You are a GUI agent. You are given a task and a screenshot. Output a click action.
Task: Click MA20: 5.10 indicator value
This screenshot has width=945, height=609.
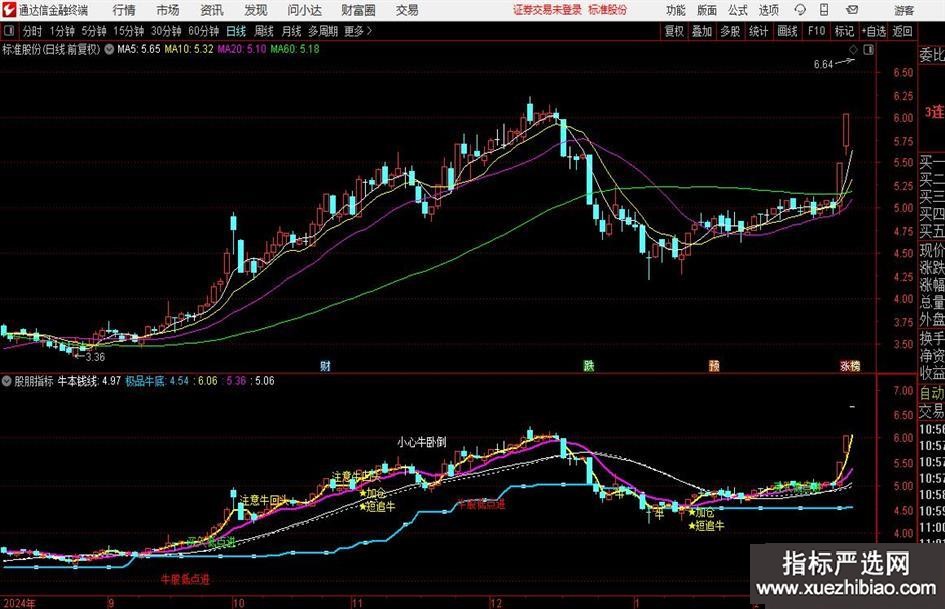click(242, 49)
